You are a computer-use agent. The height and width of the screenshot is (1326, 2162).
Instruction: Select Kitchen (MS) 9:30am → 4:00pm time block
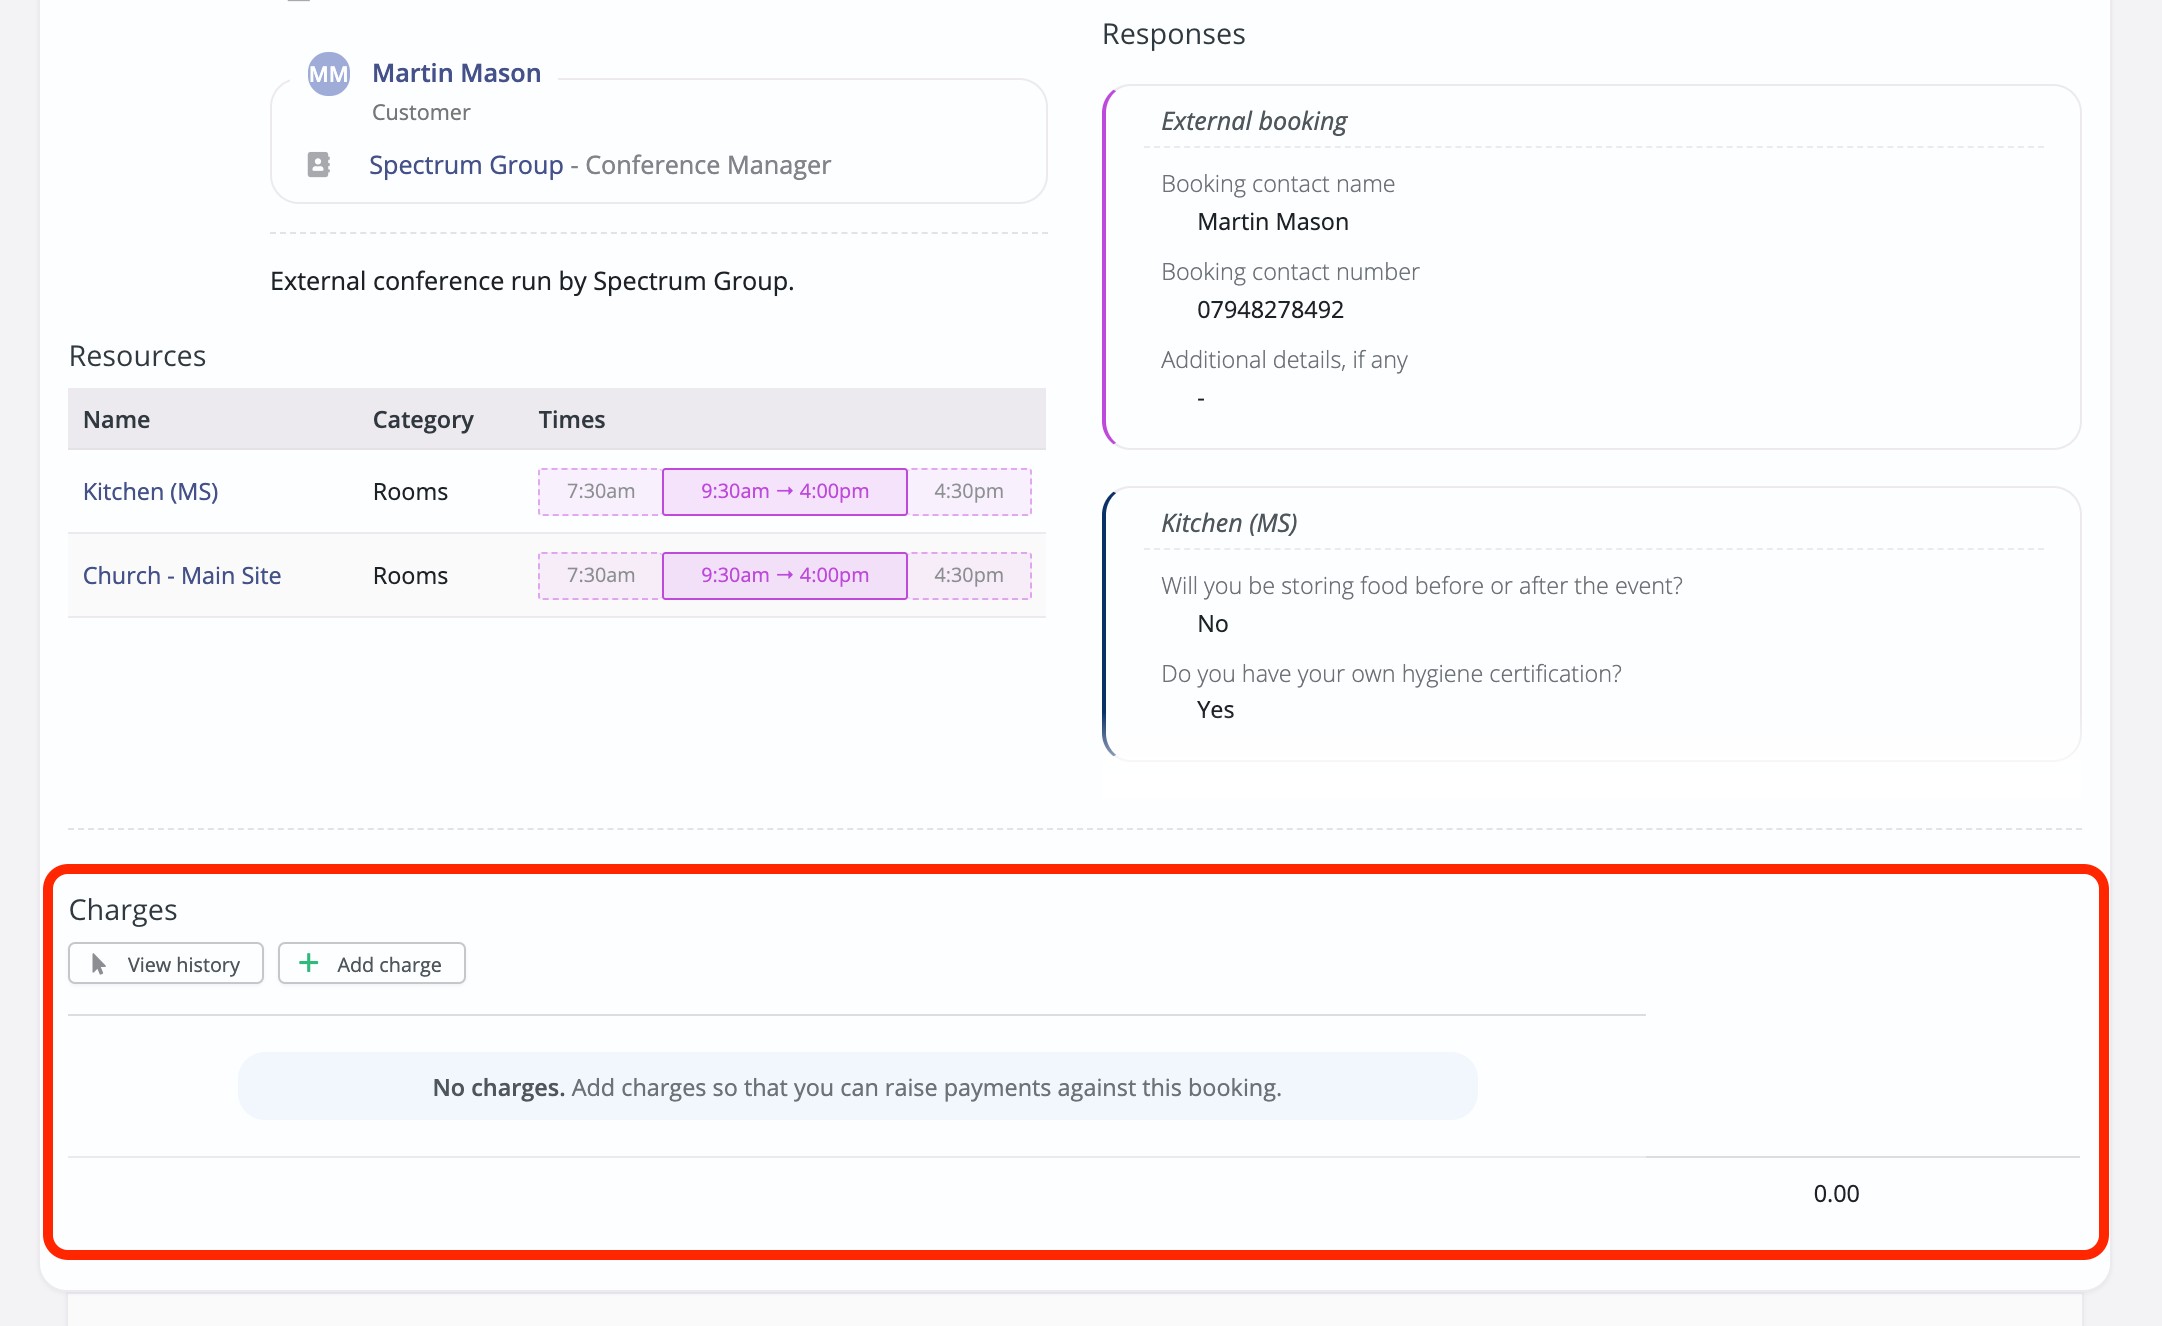pyautogui.click(x=785, y=491)
